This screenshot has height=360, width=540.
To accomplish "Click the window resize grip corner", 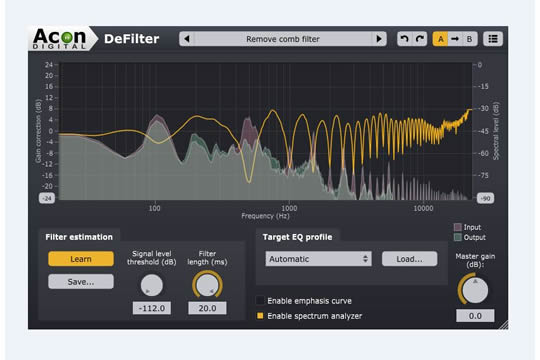I will [503, 325].
